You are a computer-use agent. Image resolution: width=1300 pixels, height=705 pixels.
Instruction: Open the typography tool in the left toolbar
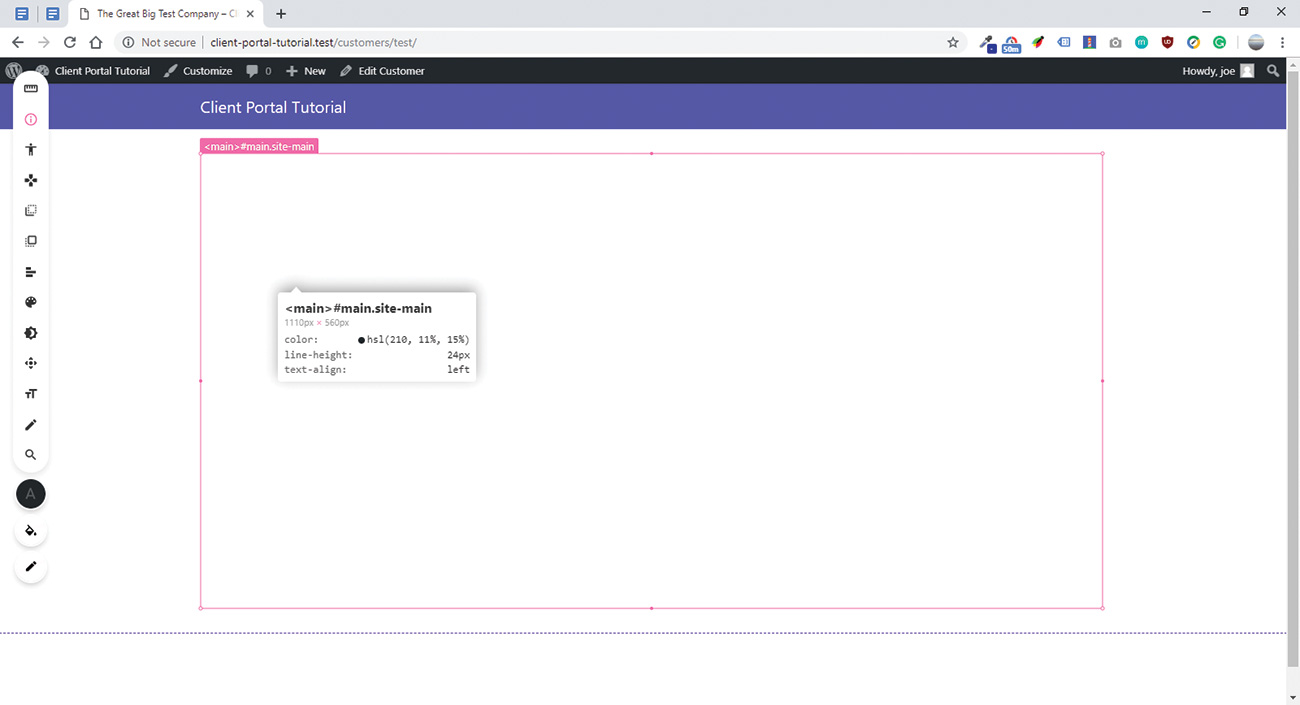click(x=30, y=393)
